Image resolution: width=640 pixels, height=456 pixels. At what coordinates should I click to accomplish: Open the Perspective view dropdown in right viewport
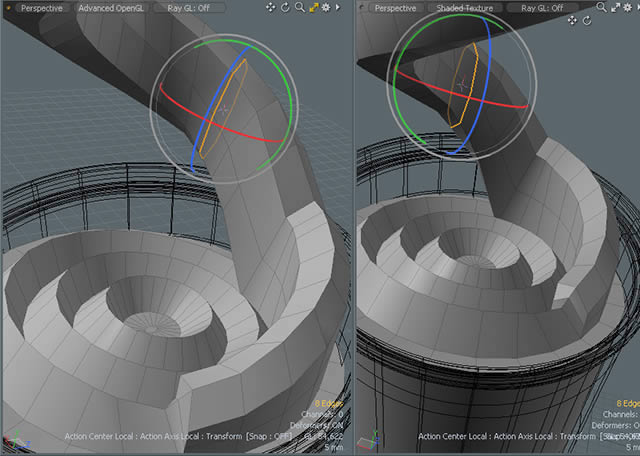tap(395, 8)
